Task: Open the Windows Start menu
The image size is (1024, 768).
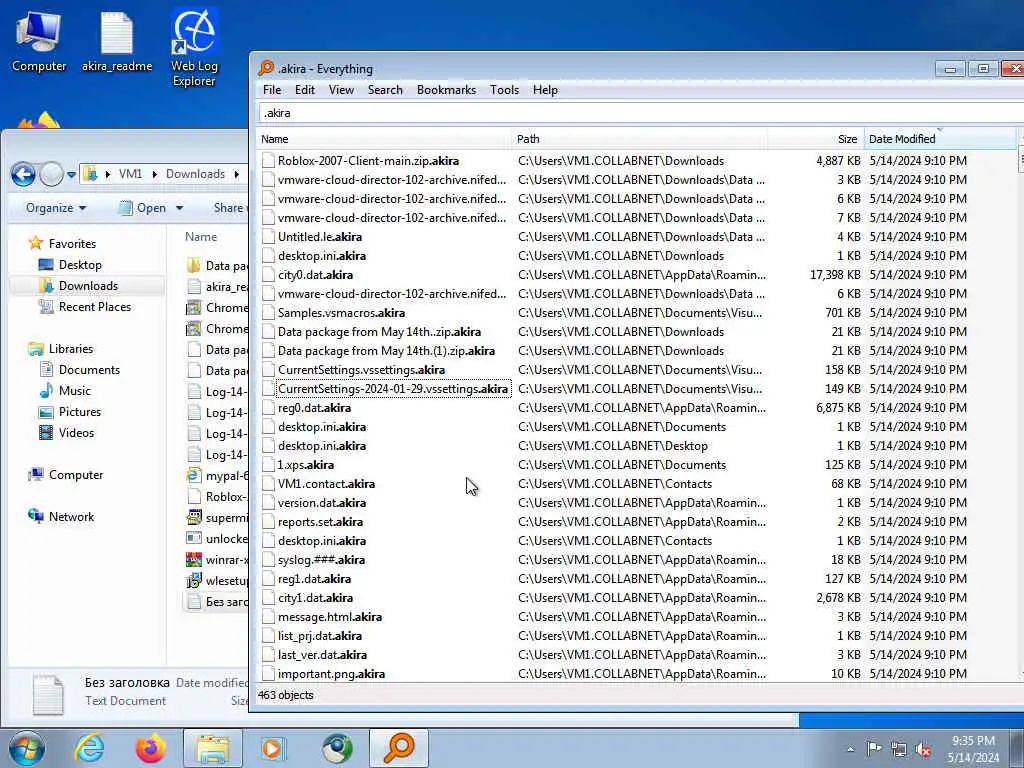Action: (x=27, y=748)
